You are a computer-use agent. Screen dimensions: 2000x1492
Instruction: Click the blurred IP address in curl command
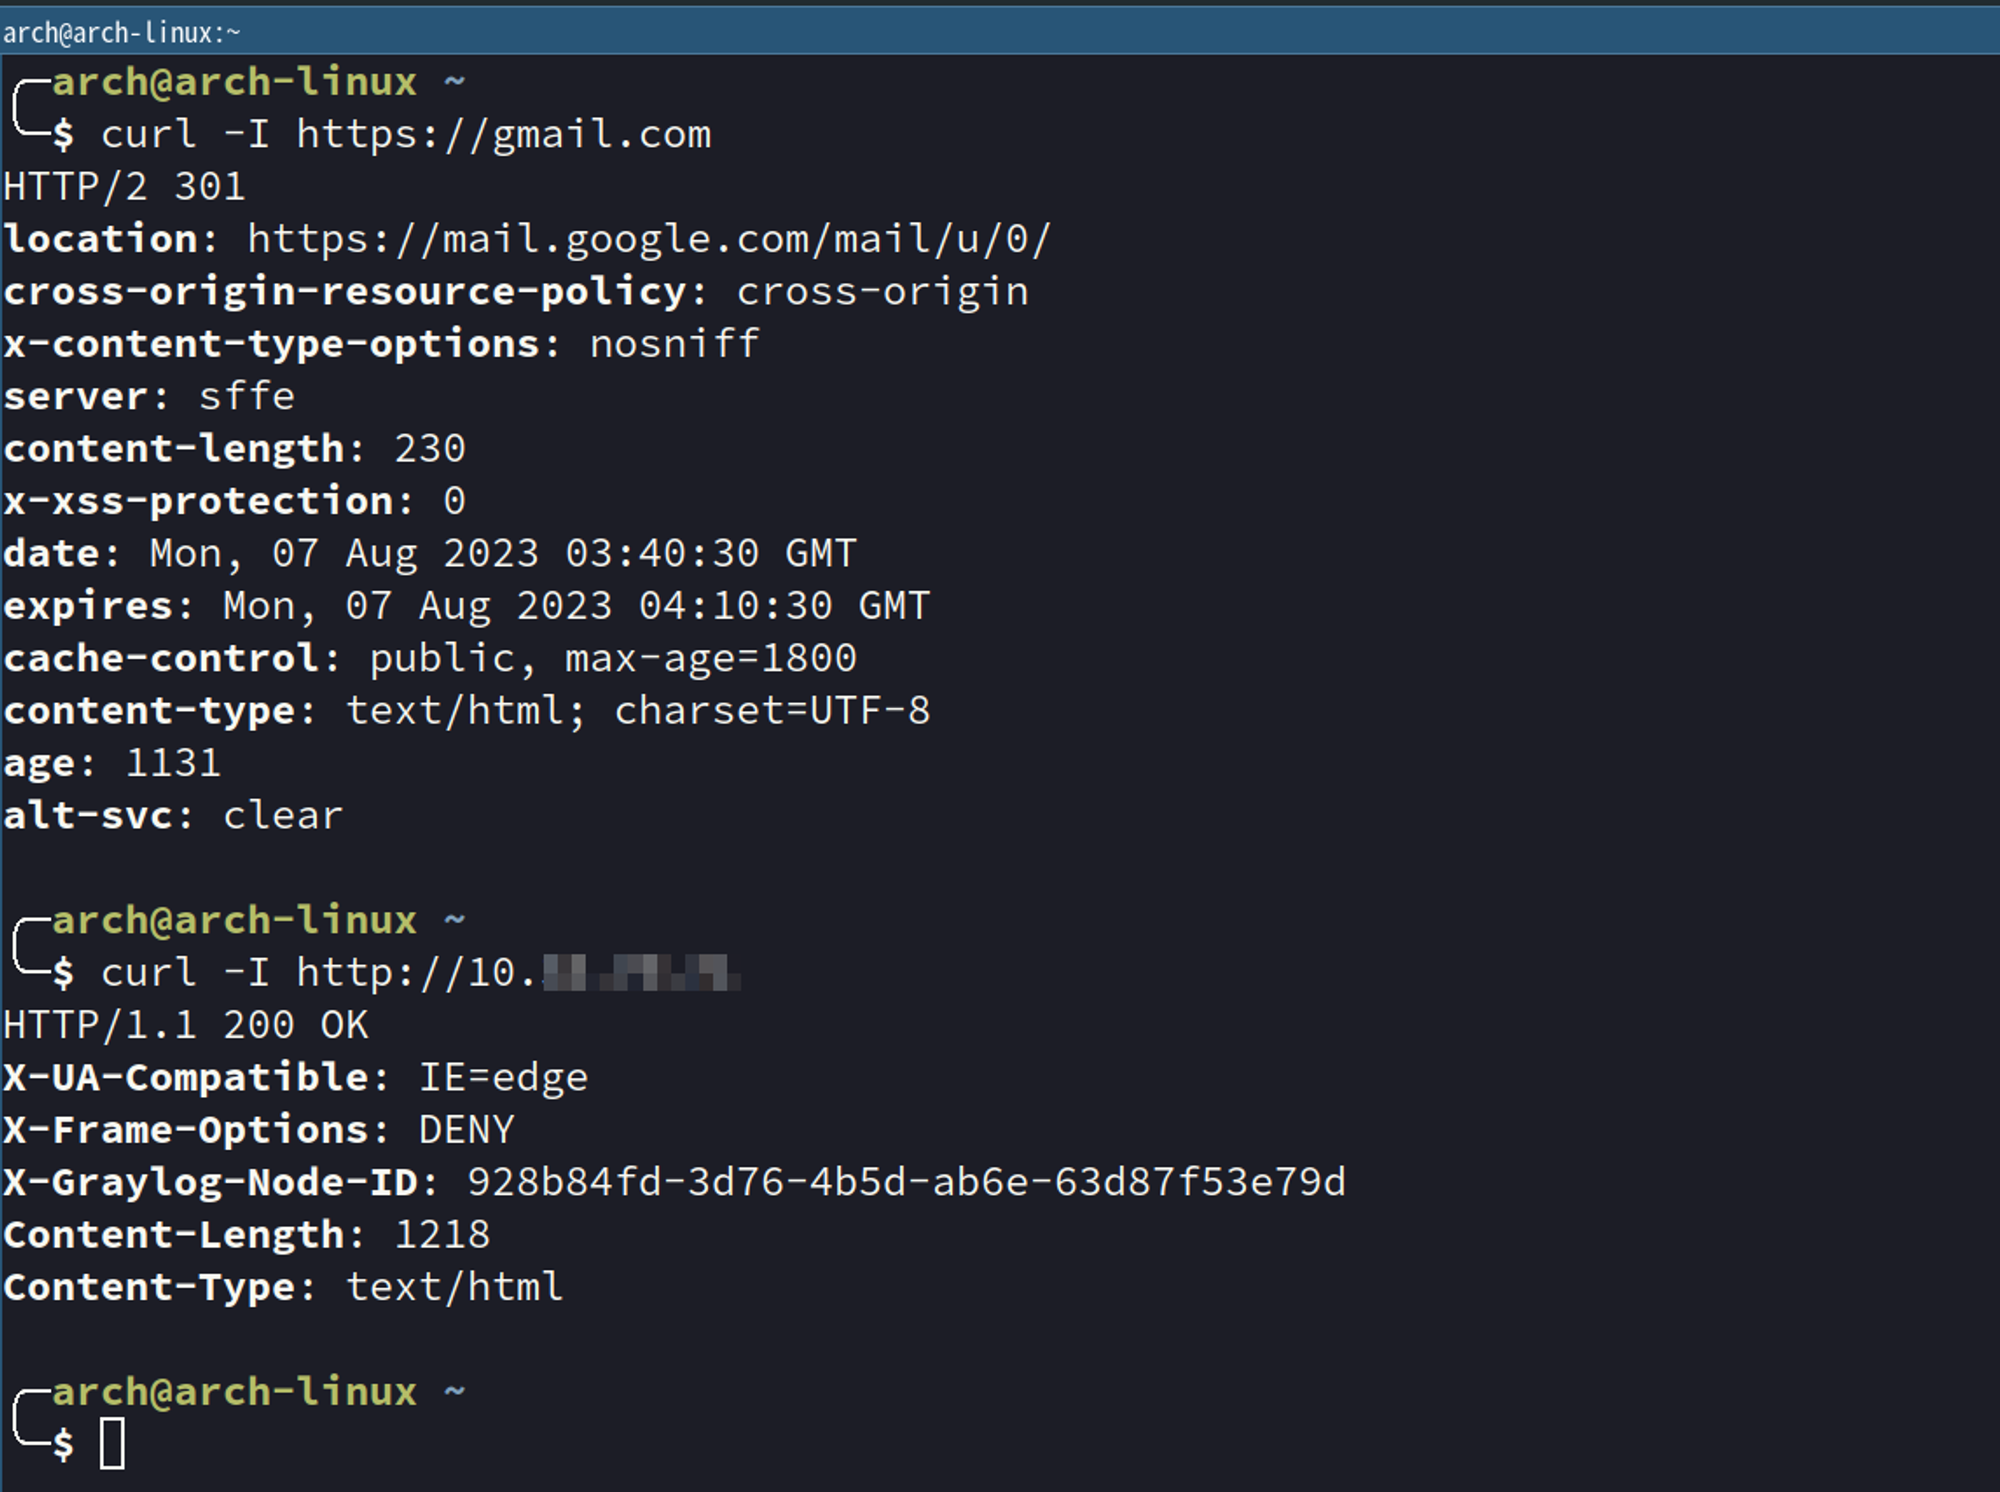(640, 973)
